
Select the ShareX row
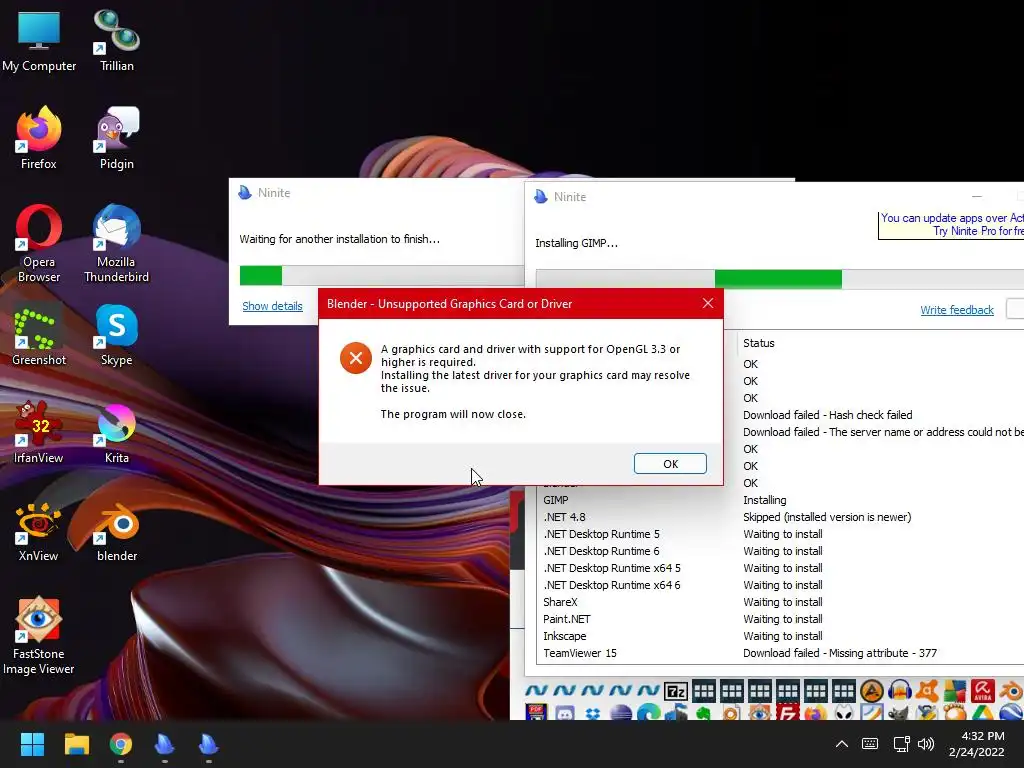tap(780, 601)
